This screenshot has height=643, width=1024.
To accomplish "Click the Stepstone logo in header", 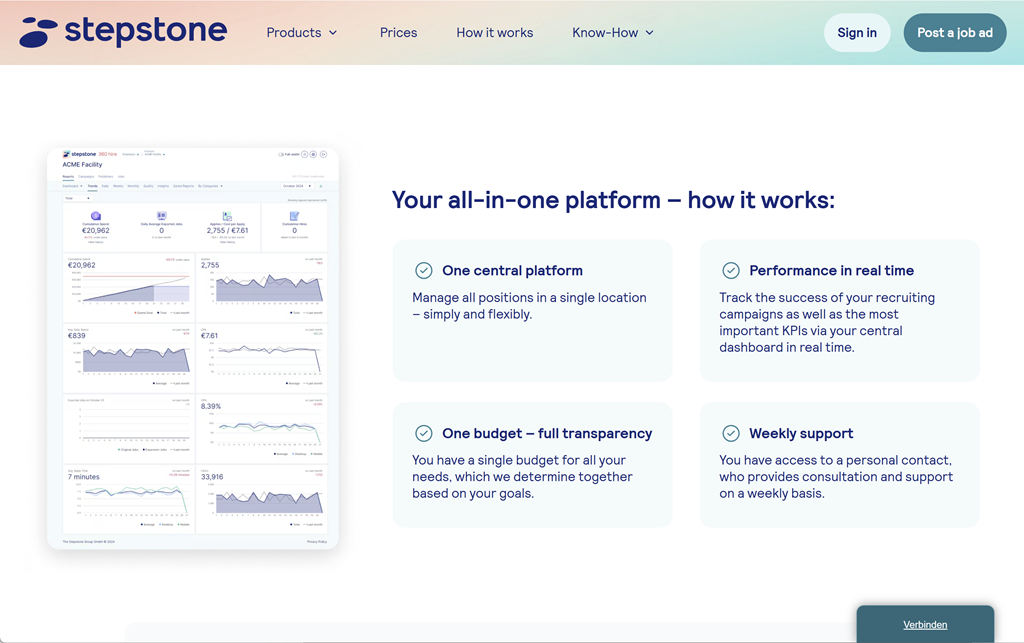I will (123, 32).
